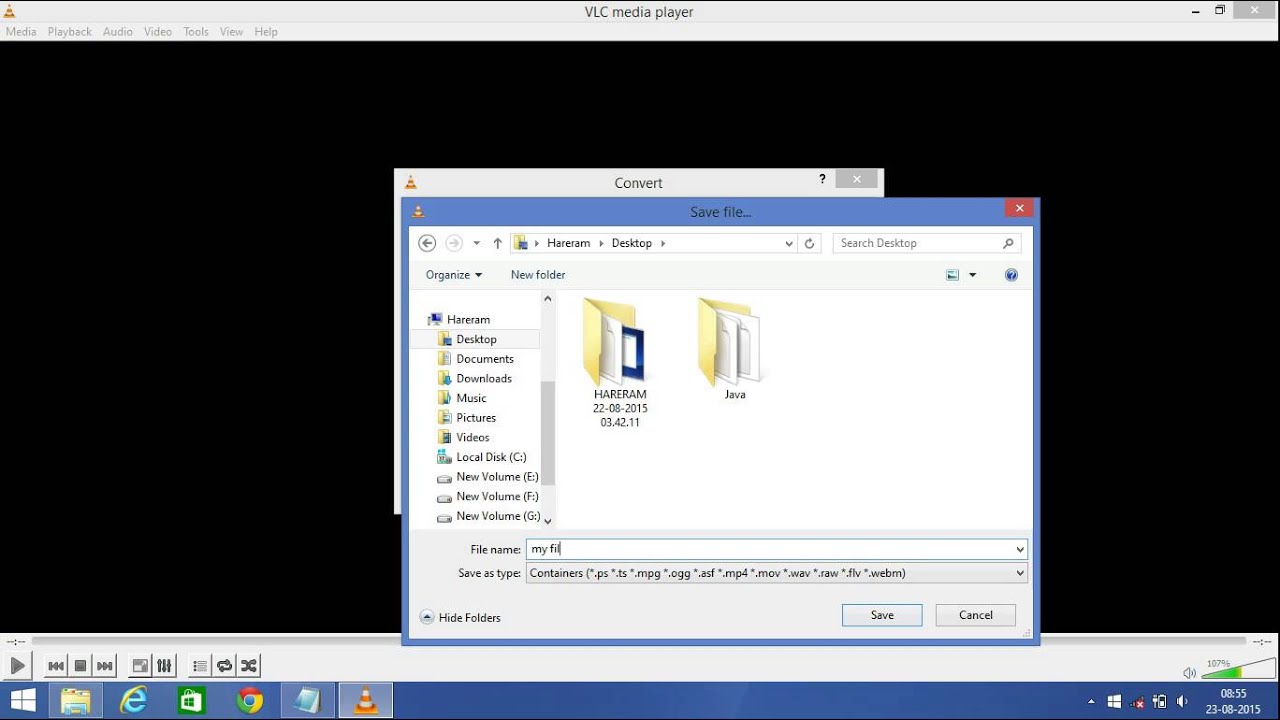This screenshot has width=1280, height=720.
Task: Toggle the VLC playlist view icon
Action: point(200,666)
